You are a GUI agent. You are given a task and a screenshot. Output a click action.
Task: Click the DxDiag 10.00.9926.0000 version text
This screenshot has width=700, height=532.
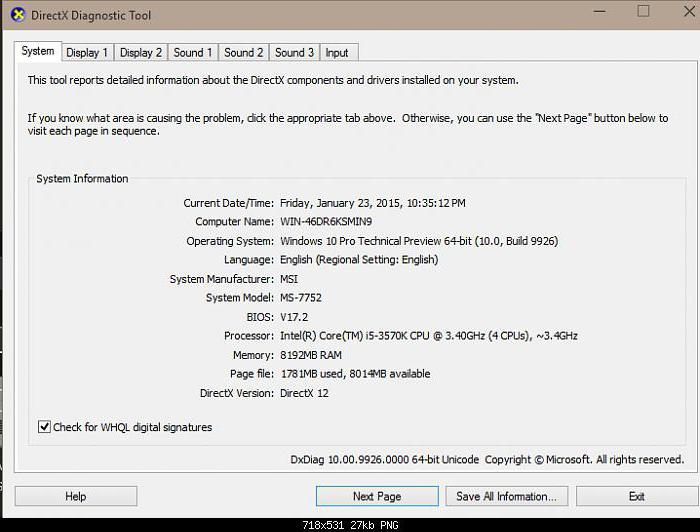(x=385, y=460)
